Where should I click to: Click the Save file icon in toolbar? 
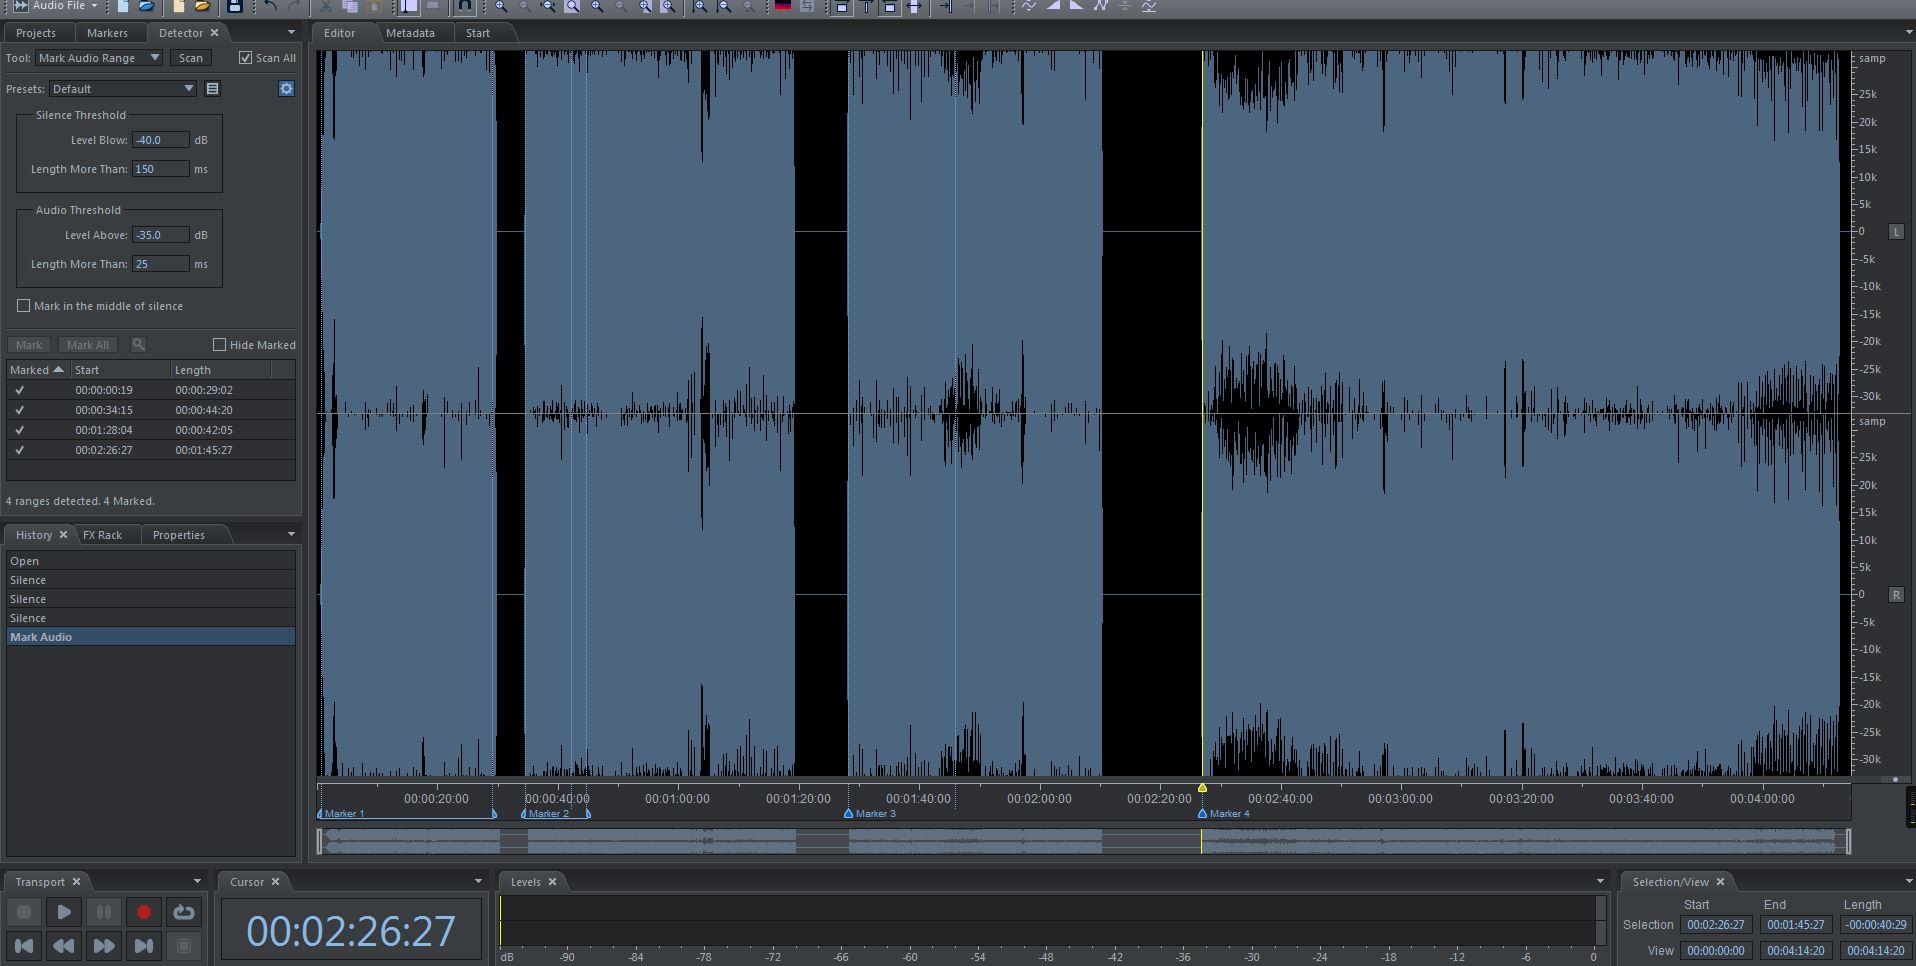coord(234,6)
